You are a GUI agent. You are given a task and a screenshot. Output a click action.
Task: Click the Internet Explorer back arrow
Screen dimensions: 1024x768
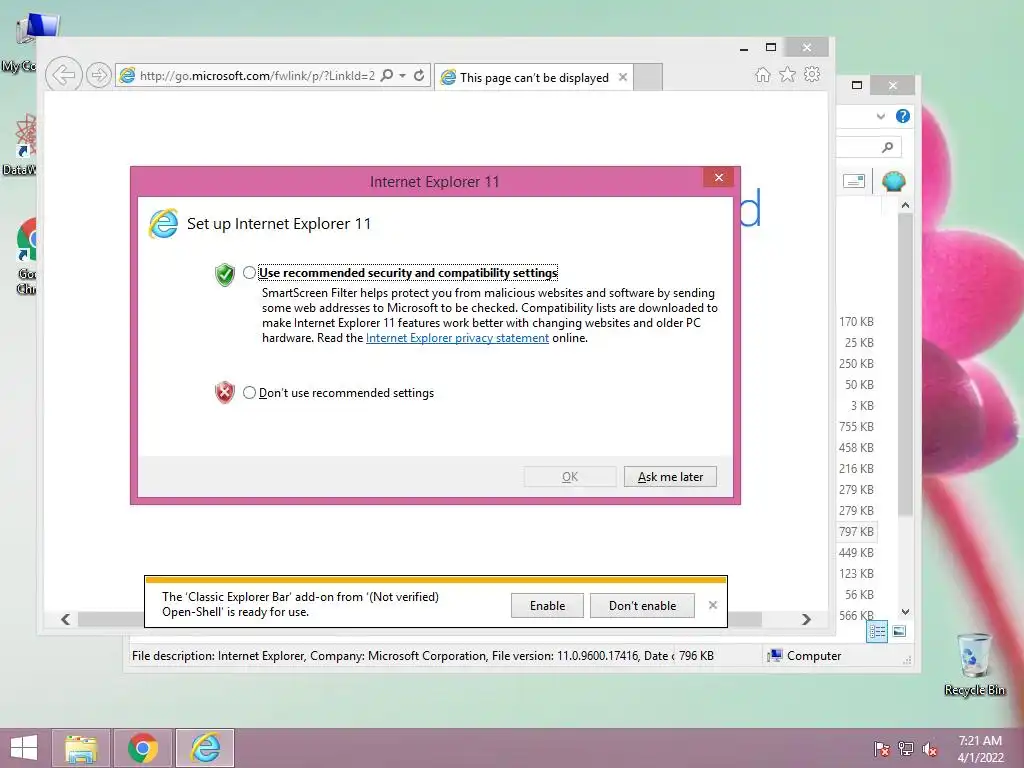(x=63, y=75)
